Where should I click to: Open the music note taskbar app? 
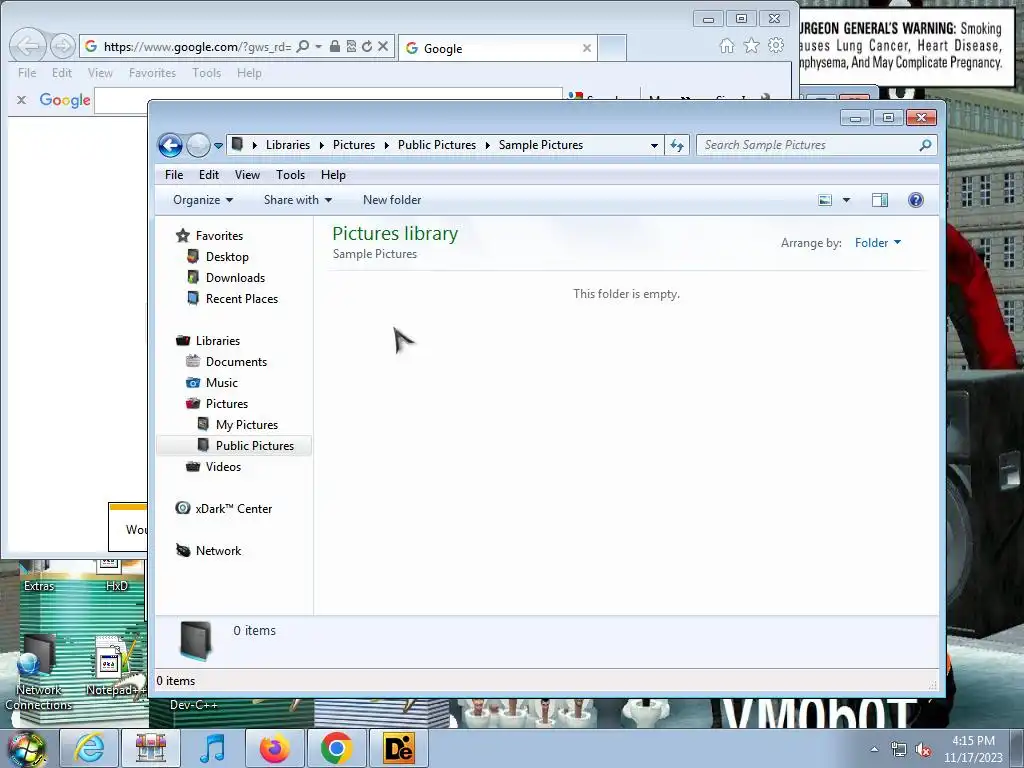point(212,748)
